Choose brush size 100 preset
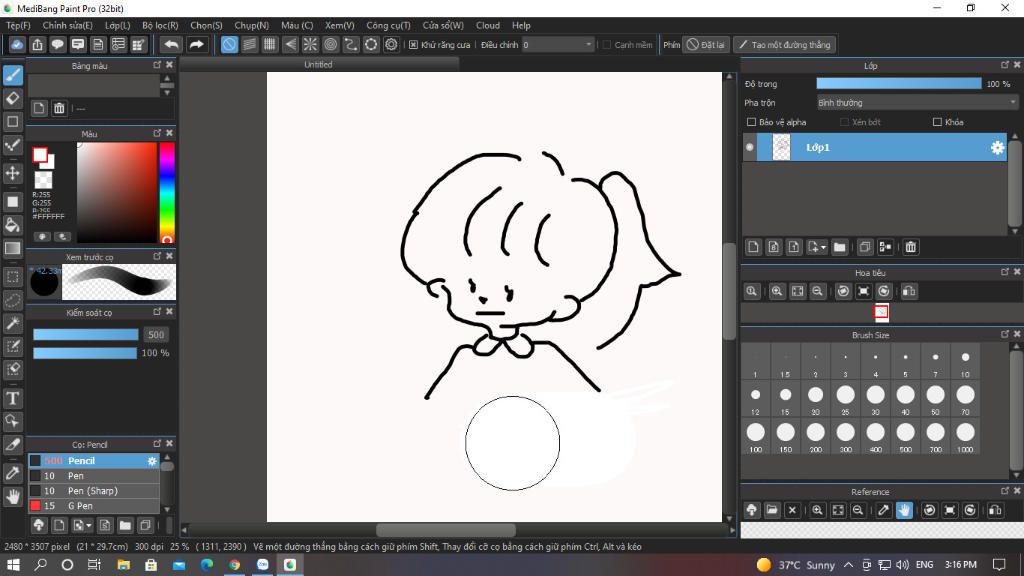Viewport: 1024px width, 576px height. pyautogui.click(x=756, y=436)
